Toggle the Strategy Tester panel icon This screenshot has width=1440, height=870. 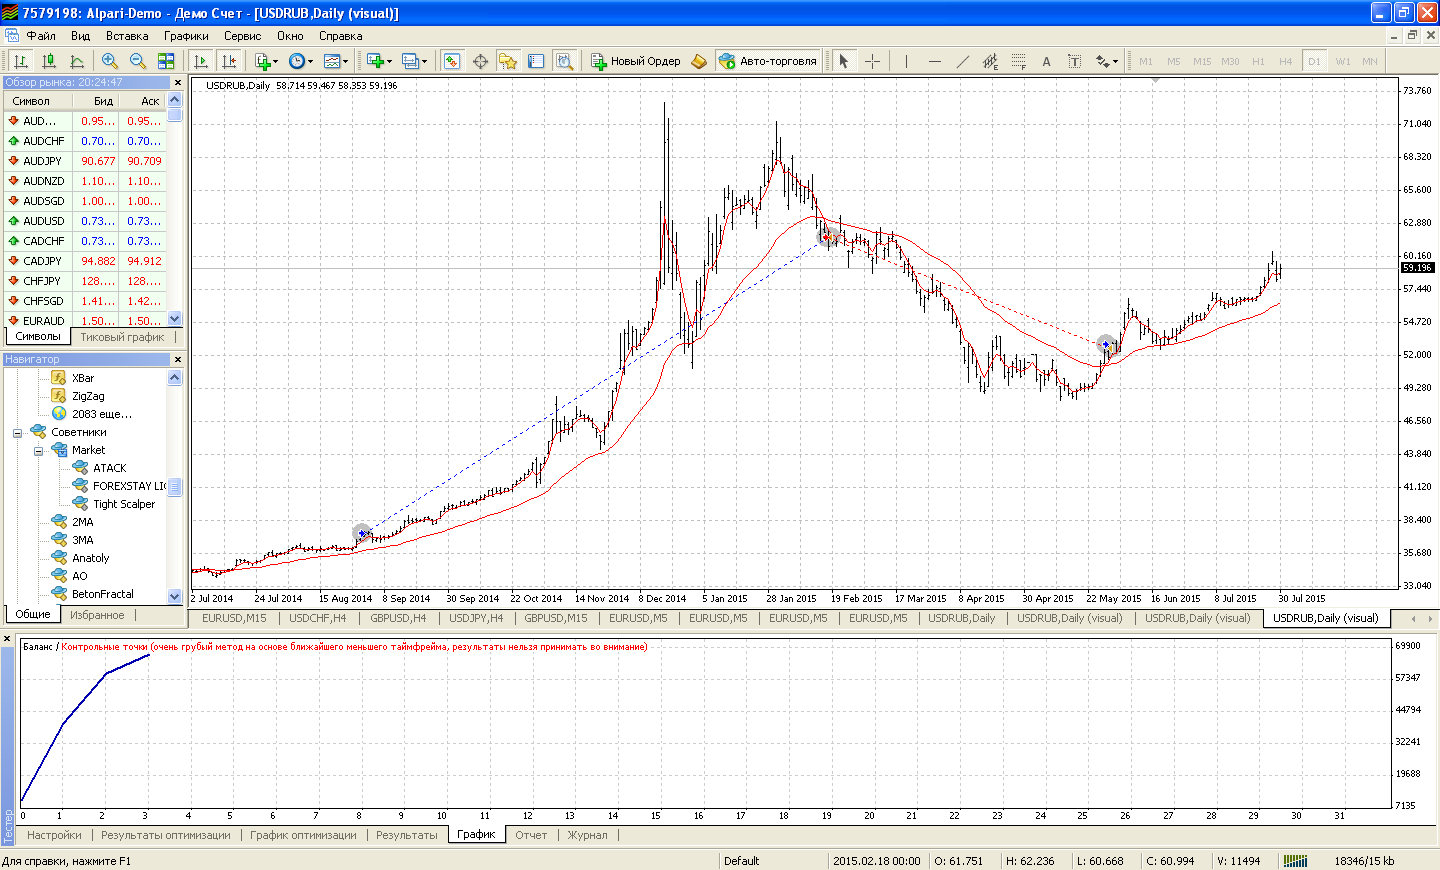(564, 61)
